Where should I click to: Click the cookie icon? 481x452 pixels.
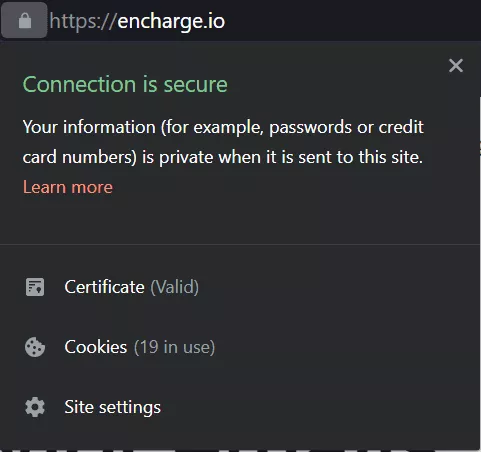pos(35,347)
